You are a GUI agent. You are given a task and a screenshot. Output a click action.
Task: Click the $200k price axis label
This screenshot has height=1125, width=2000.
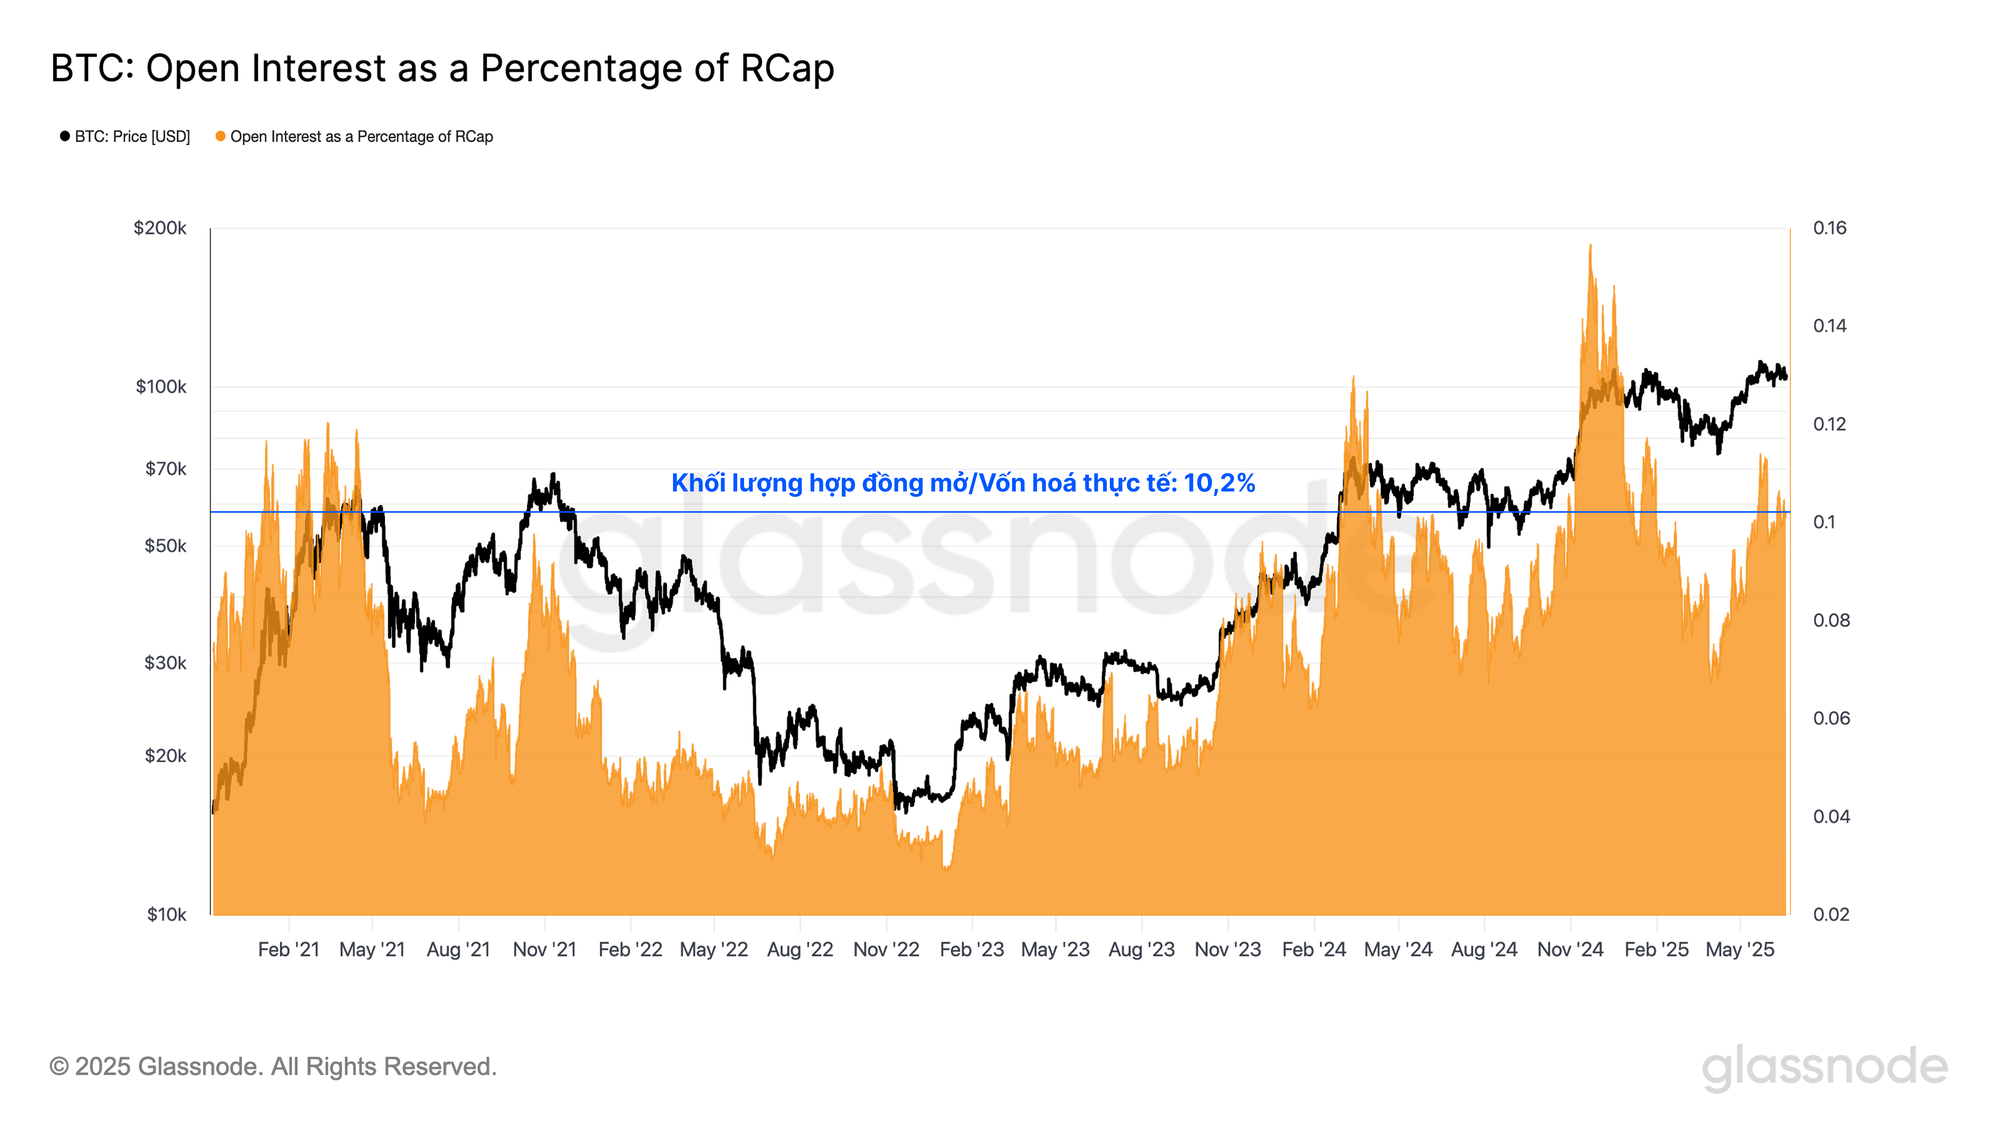(160, 228)
